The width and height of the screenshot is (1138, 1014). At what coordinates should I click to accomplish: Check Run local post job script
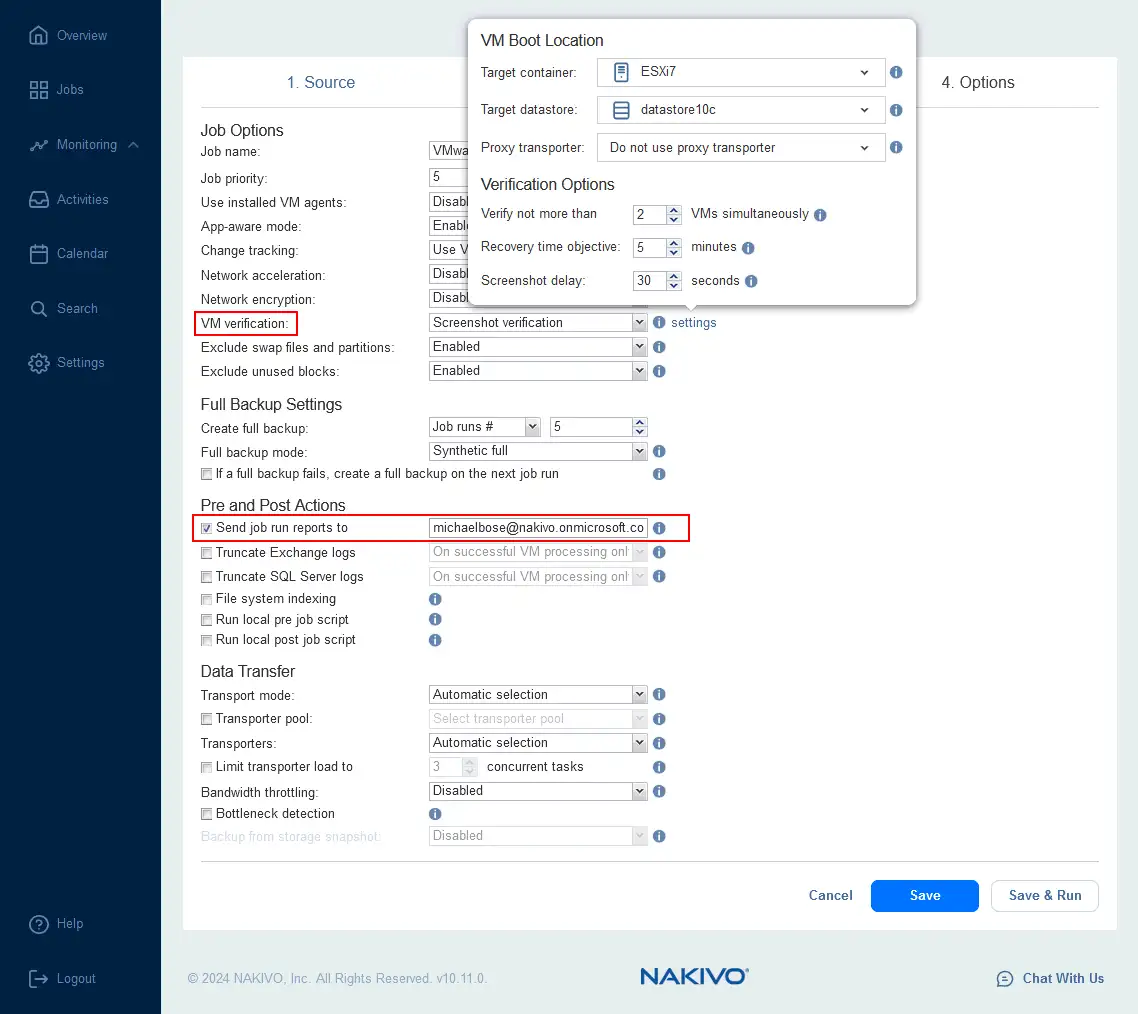click(x=207, y=640)
